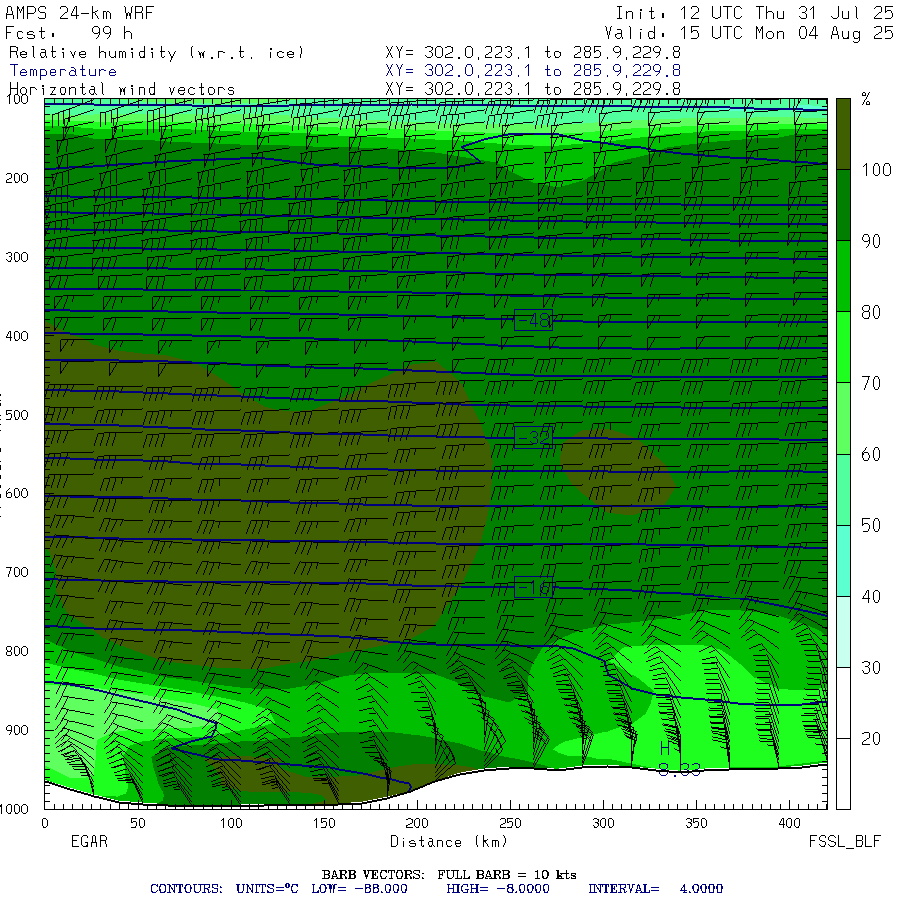Click the -48 temperature contour label

pyautogui.click(x=533, y=320)
